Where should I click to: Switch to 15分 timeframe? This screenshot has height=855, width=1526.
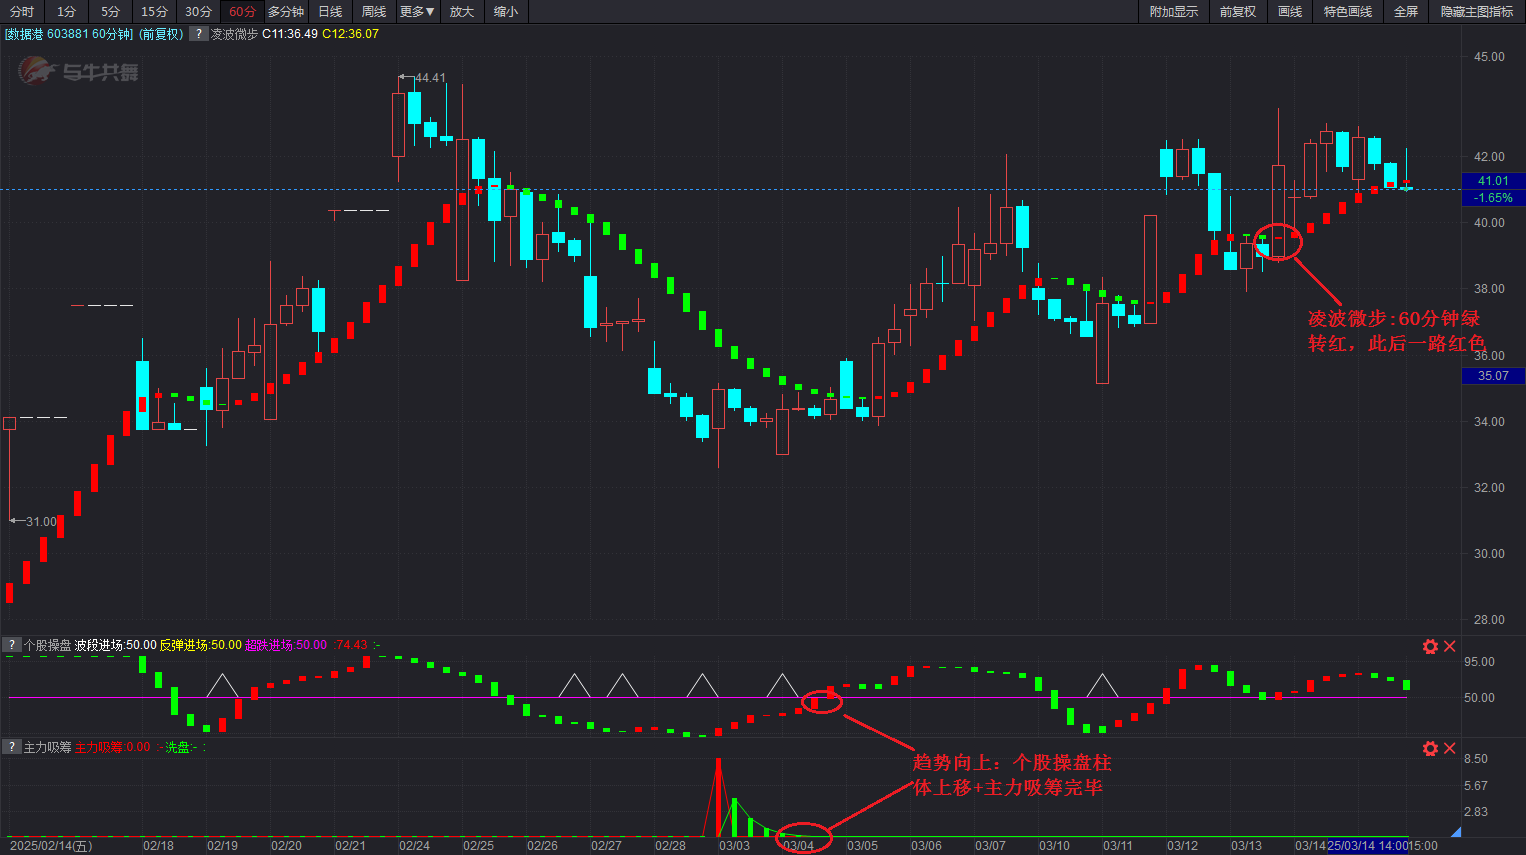[155, 12]
